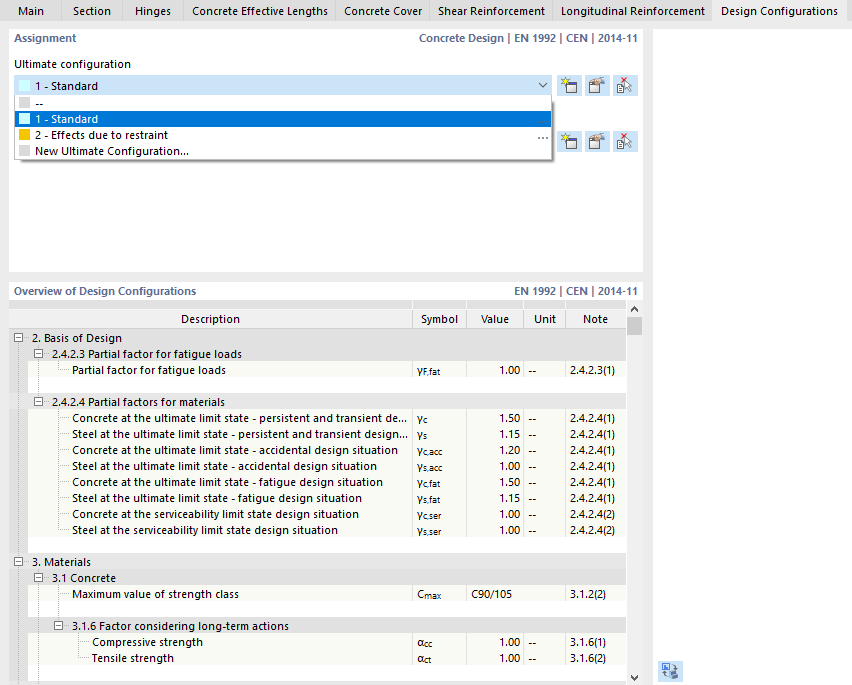Image resolution: width=852 pixels, height=685 pixels.
Task: Click gray swatch beside New Ultimate Configuration
Action: coord(24,151)
